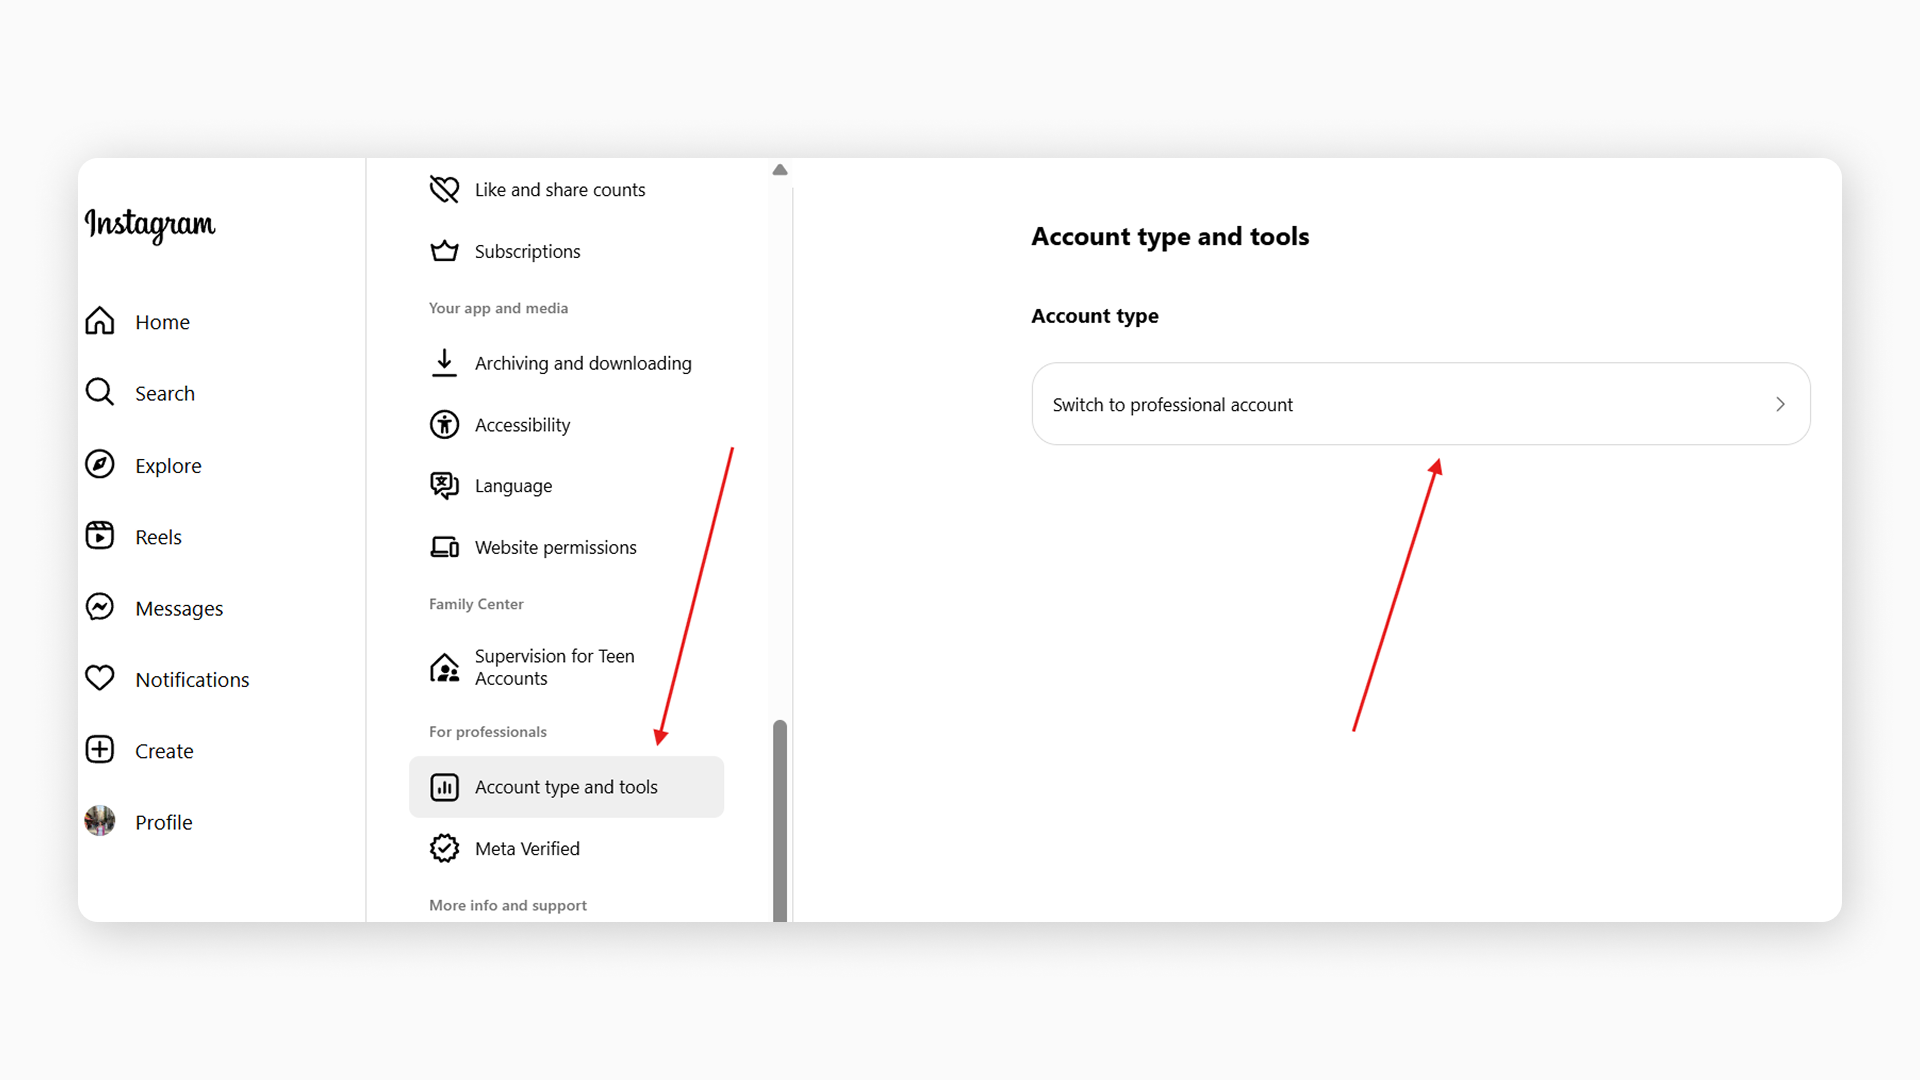Viewport: 1920px width, 1080px height.
Task: Open Meta Verified settings
Action: [x=566, y=848]
